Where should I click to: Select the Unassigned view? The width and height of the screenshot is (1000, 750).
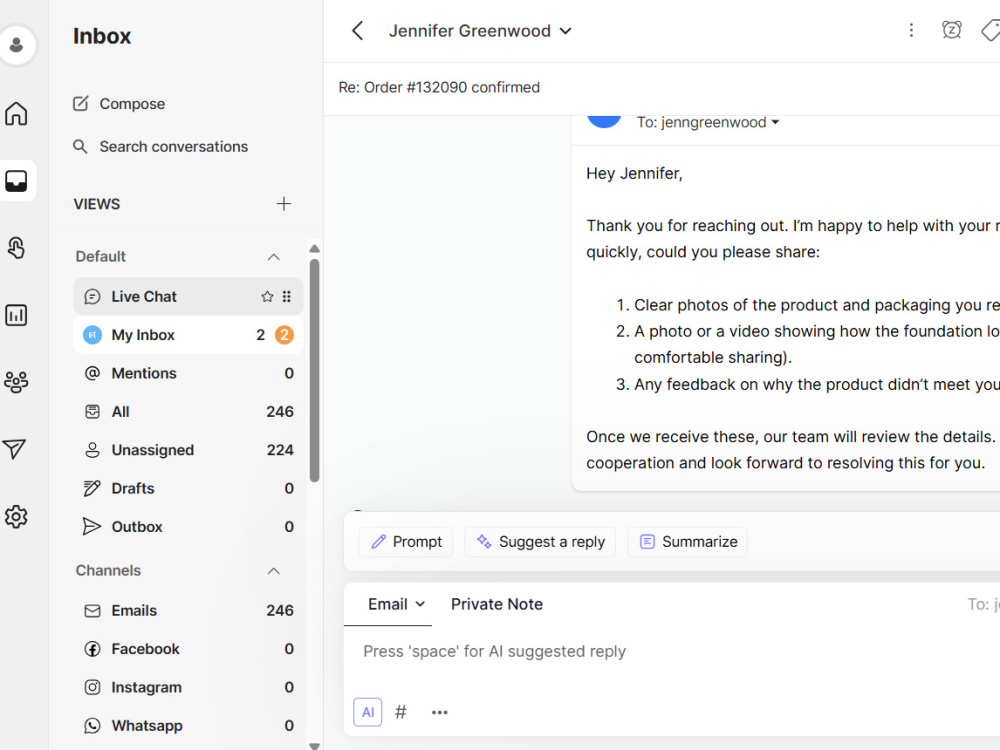tap(188, 450)
